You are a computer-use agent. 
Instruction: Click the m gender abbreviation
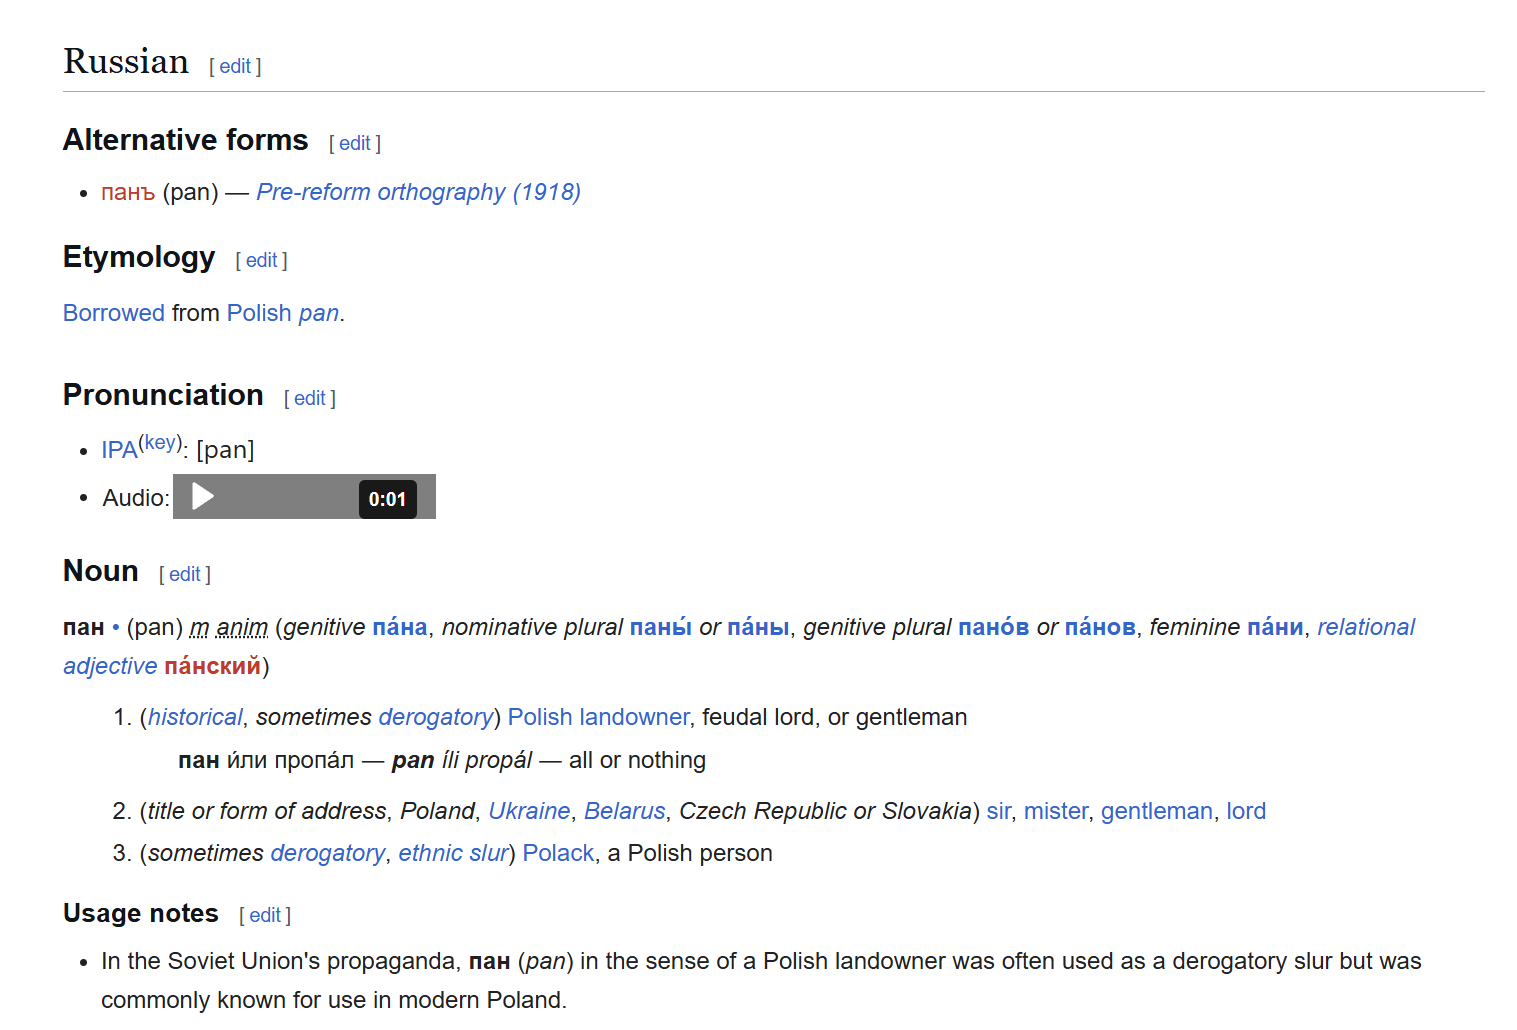click(199, 627)
